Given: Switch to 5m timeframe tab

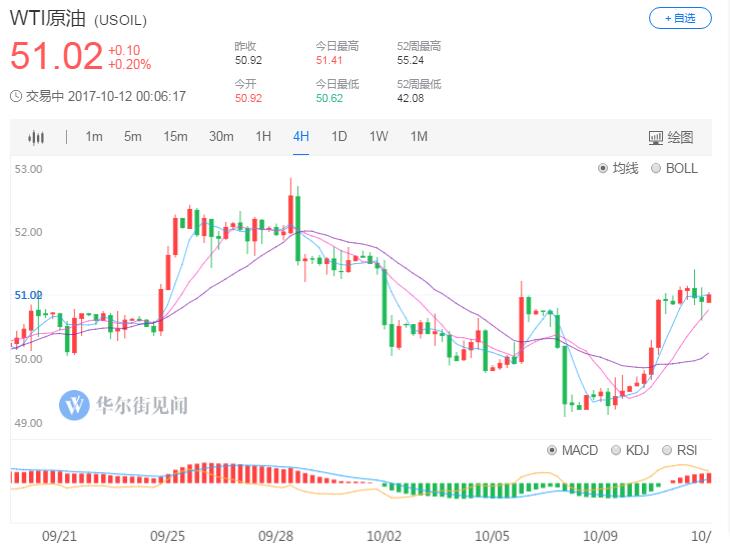Looking at the screenshot, I should pos(133,137).
